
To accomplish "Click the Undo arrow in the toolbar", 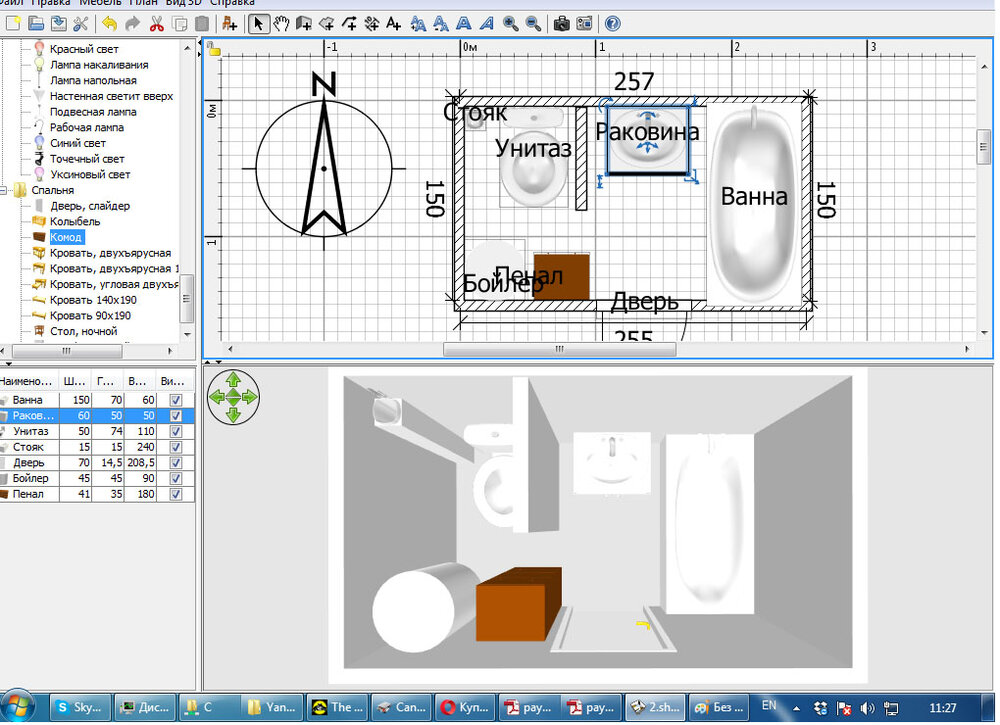I will coord(109,23).
